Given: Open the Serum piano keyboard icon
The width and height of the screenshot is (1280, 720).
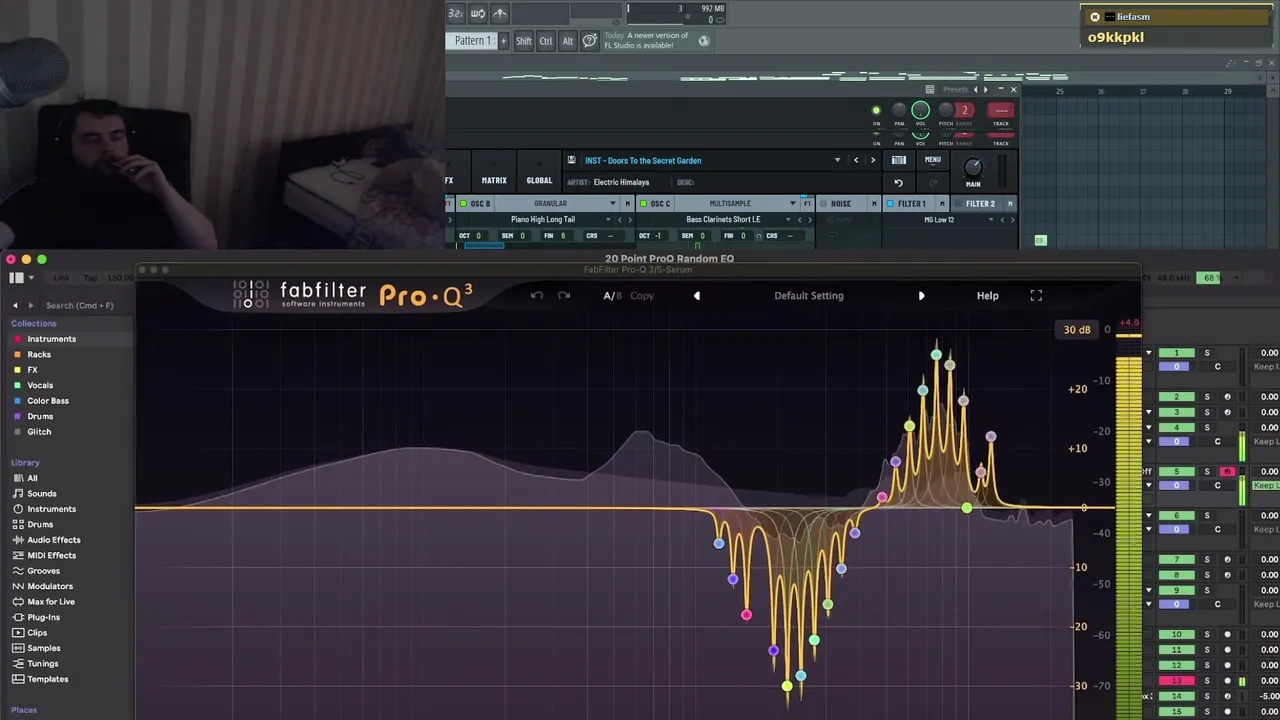Looking at the screenshot, I should [899, 160].
